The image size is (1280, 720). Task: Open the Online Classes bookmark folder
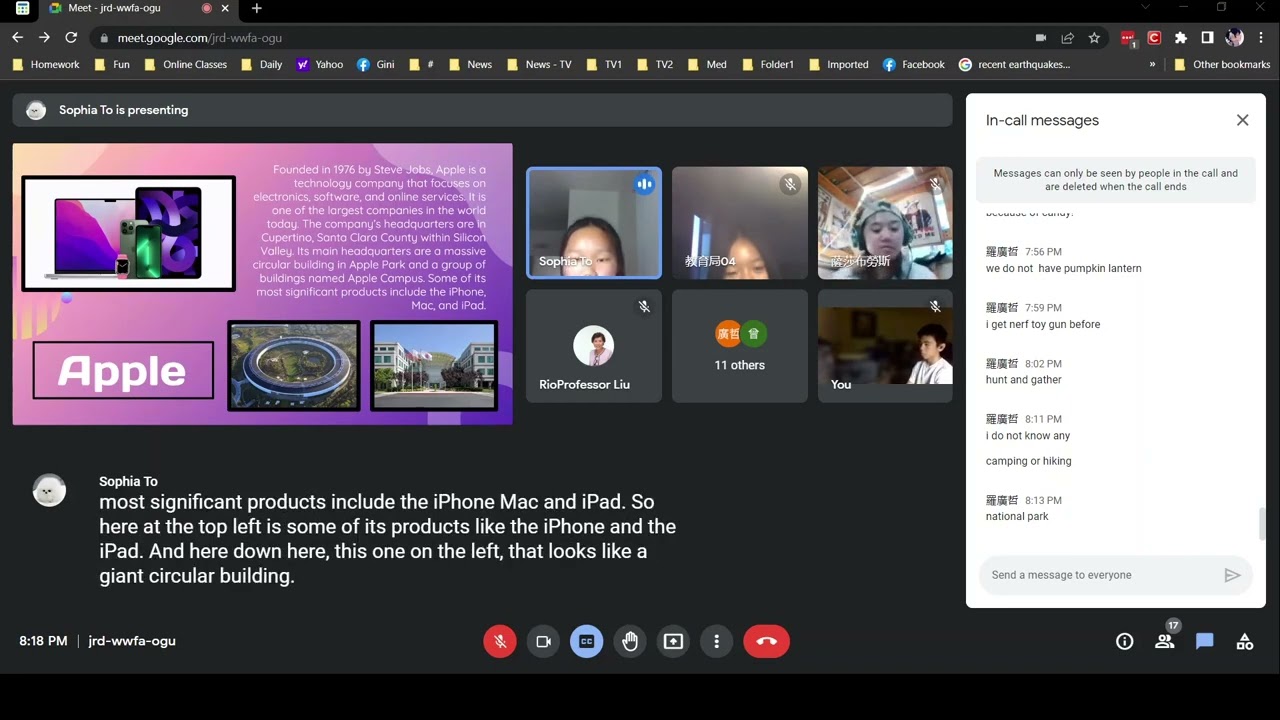point(185,64)
